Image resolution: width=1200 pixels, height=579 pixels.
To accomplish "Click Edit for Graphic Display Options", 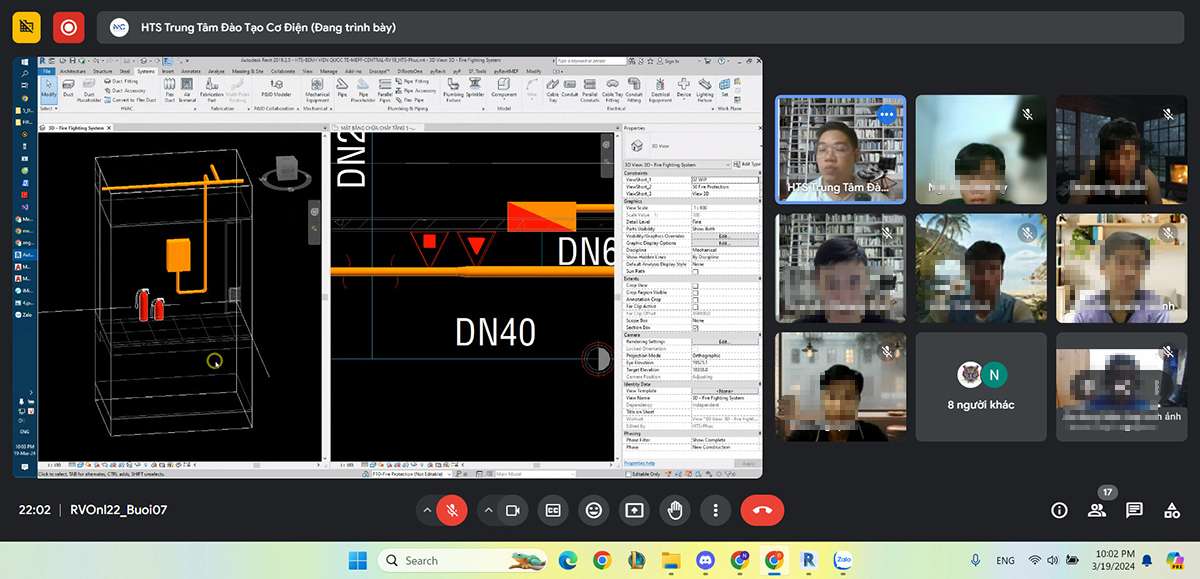I will click(x=725, y=243).
